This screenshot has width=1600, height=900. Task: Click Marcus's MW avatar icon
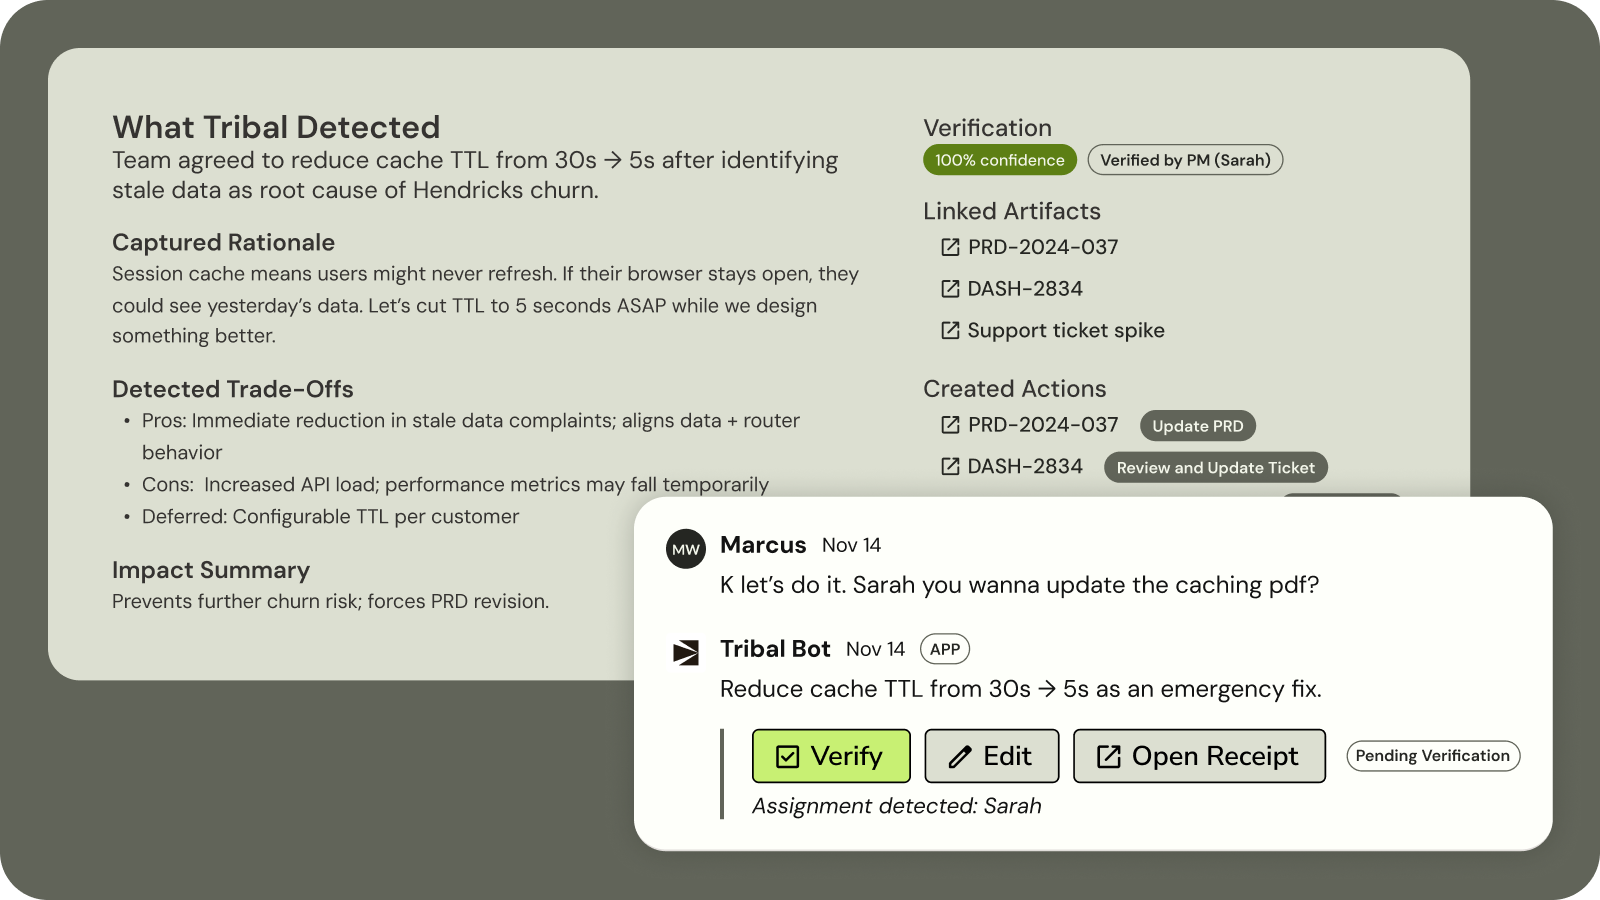coord(686,548)
